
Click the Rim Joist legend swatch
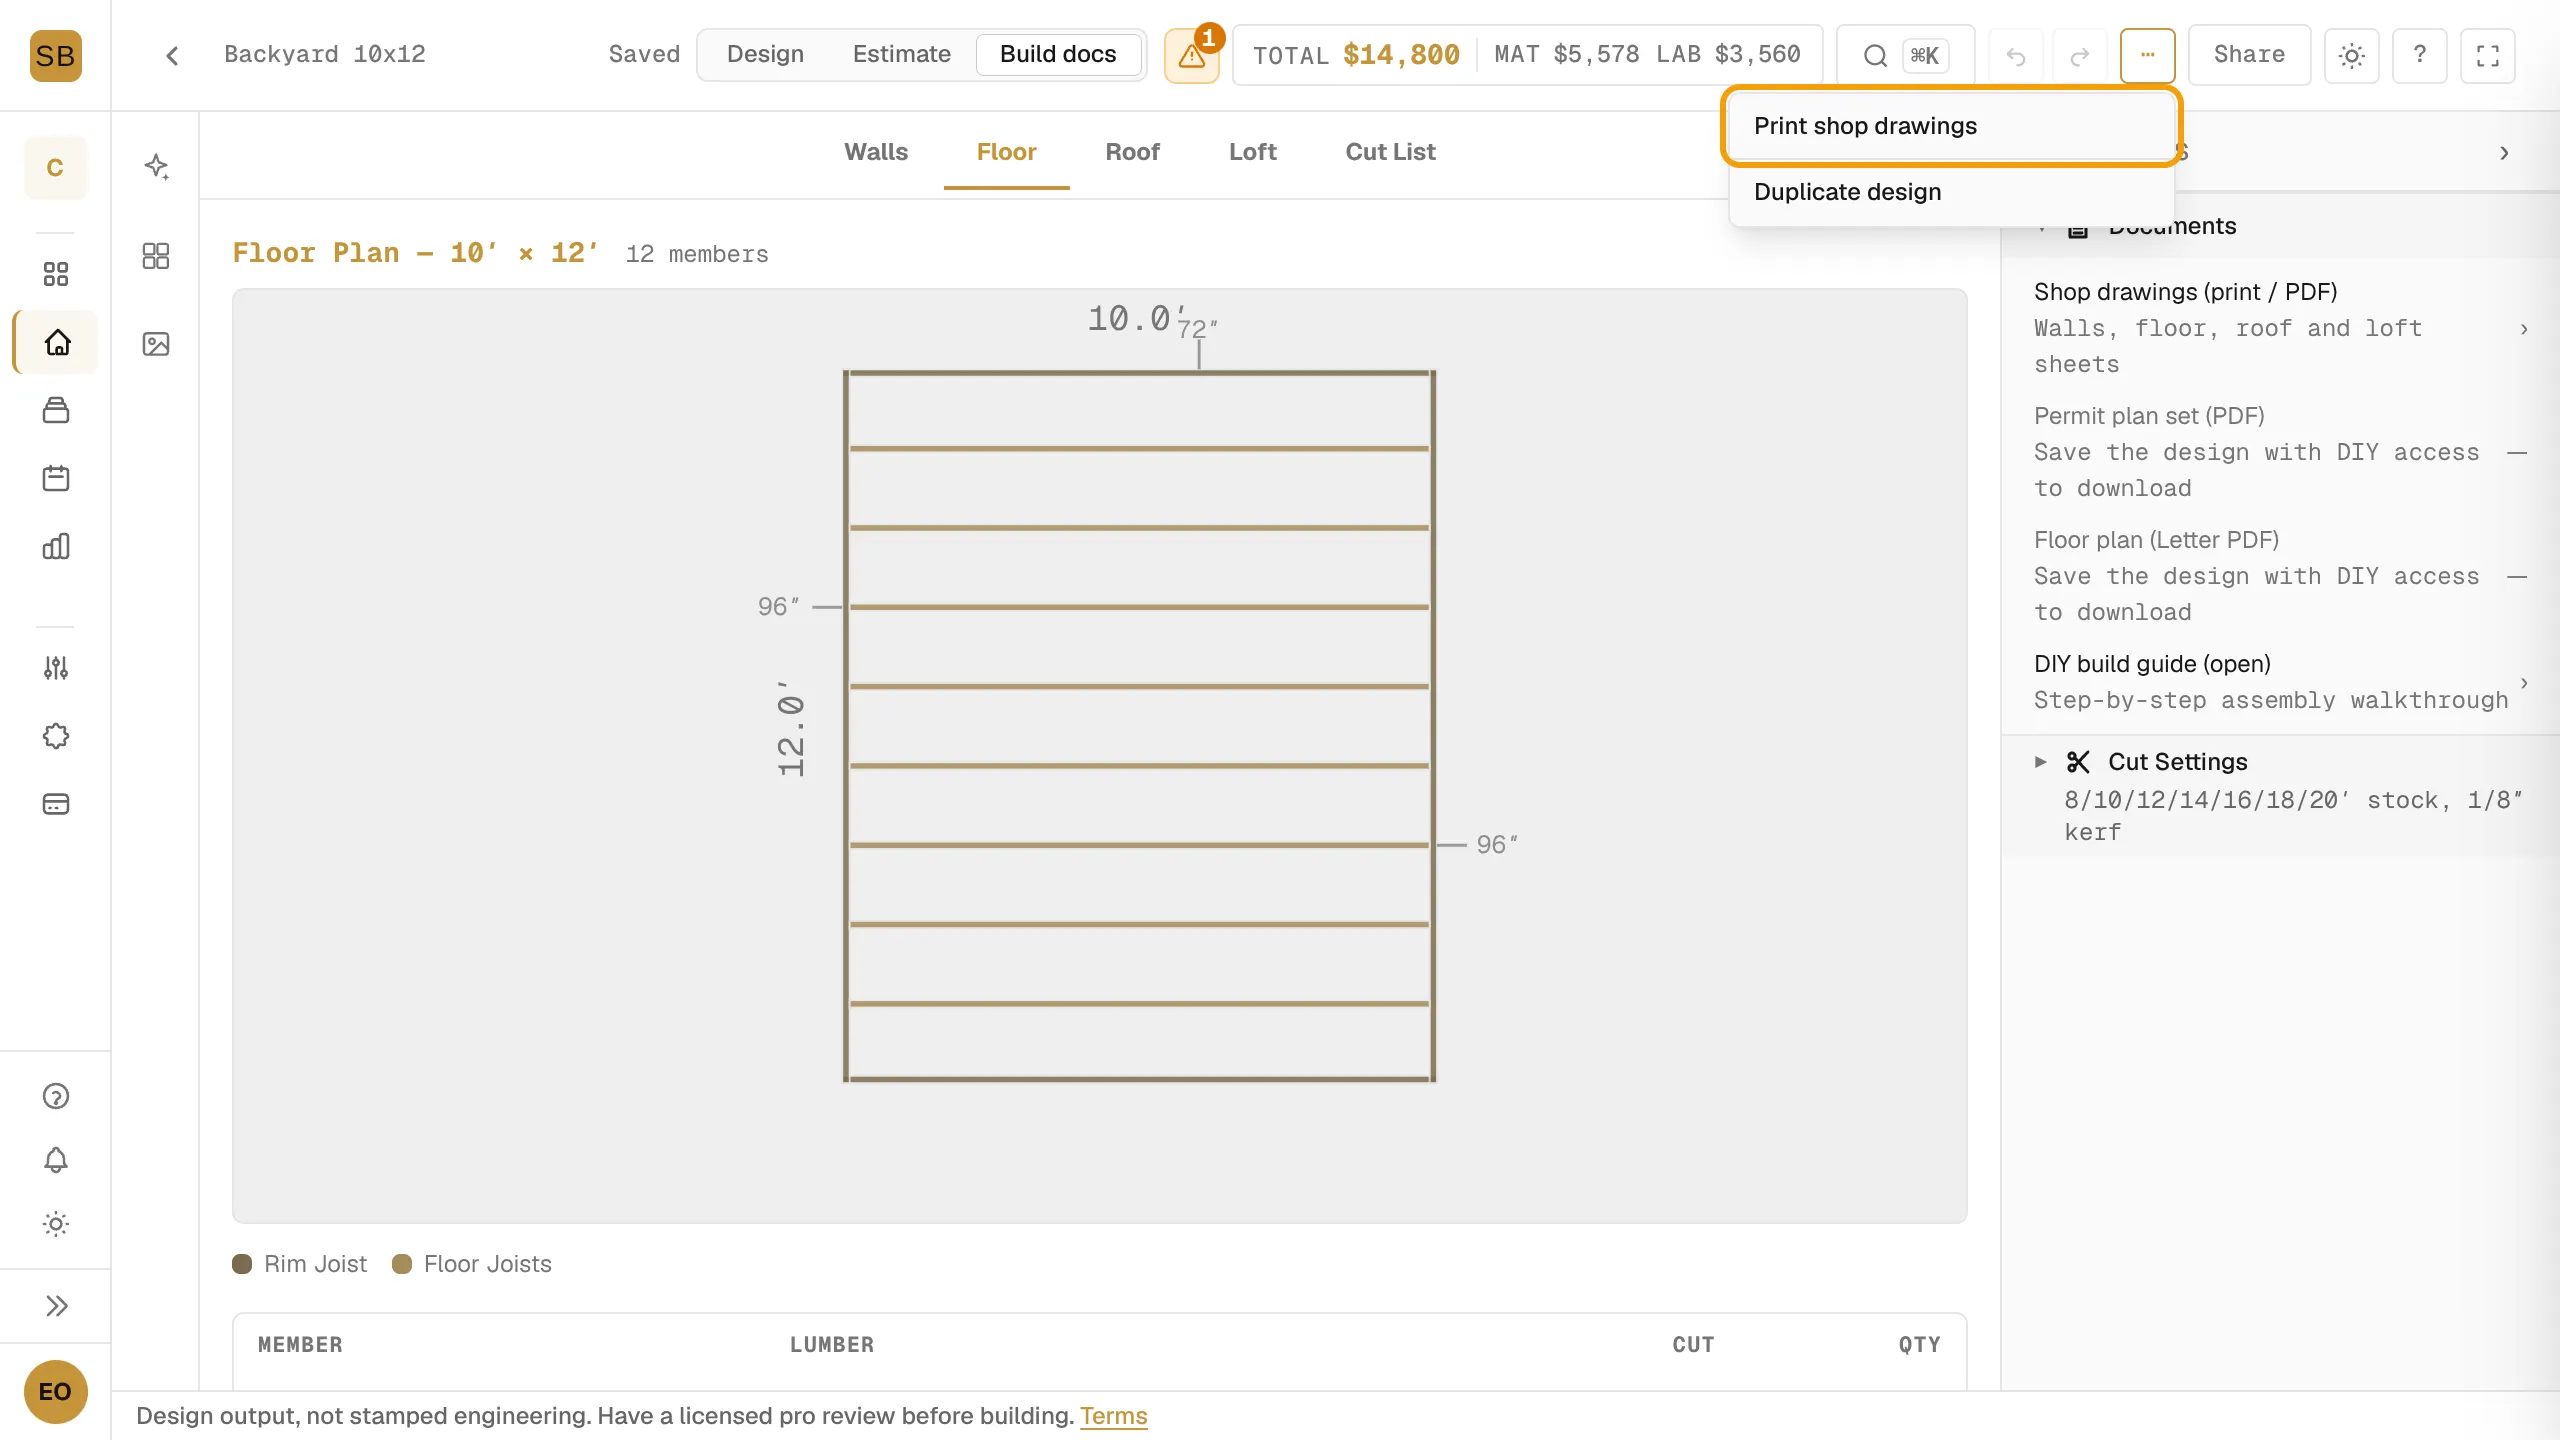(x=242, y=1264)
